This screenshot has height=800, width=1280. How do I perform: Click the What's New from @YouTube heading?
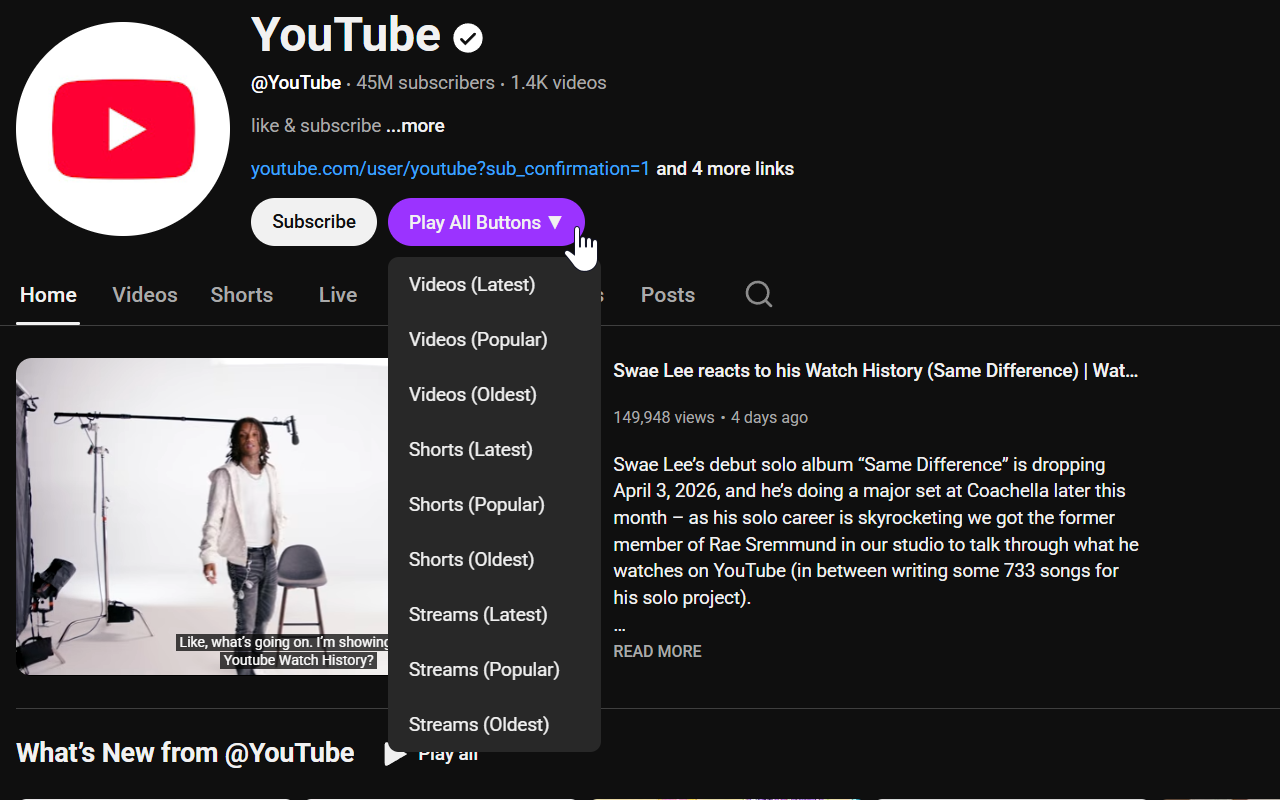pyautogui.click(x=185, y=753)
